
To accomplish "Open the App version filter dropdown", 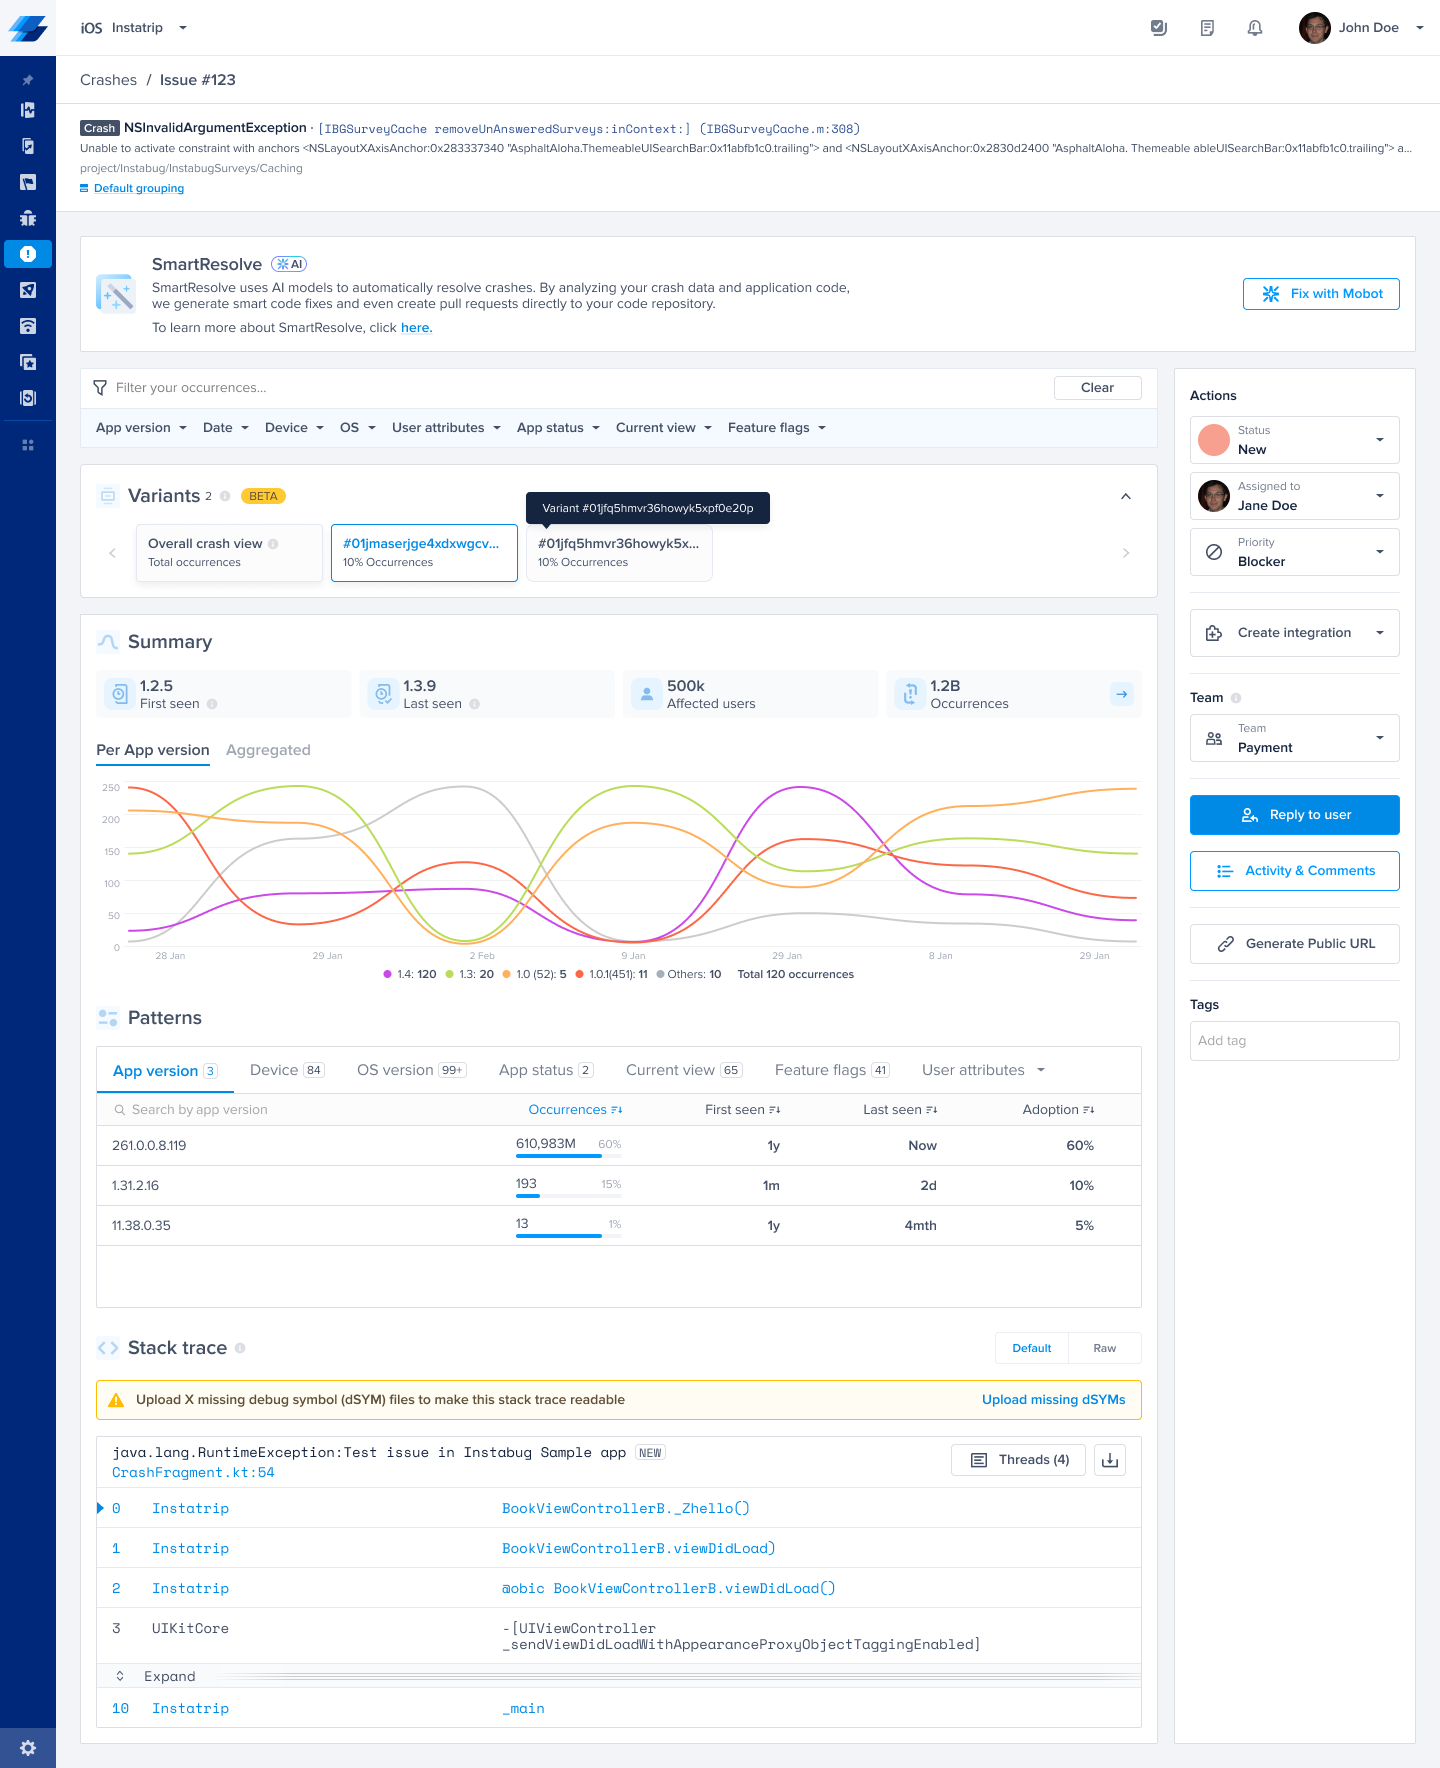I will 141,428.
